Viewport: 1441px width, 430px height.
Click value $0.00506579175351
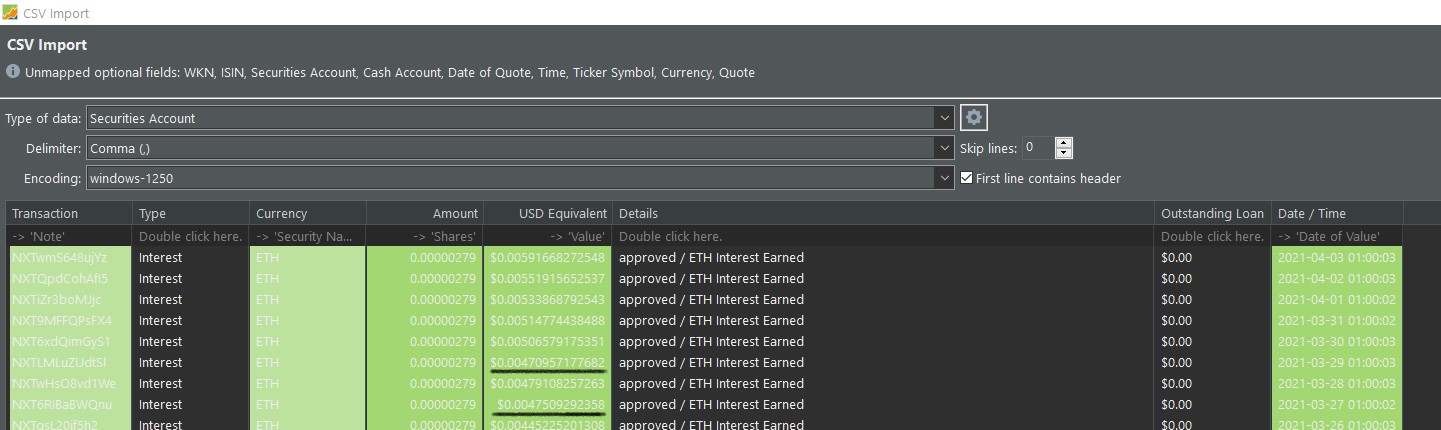(x=548, y=341)
